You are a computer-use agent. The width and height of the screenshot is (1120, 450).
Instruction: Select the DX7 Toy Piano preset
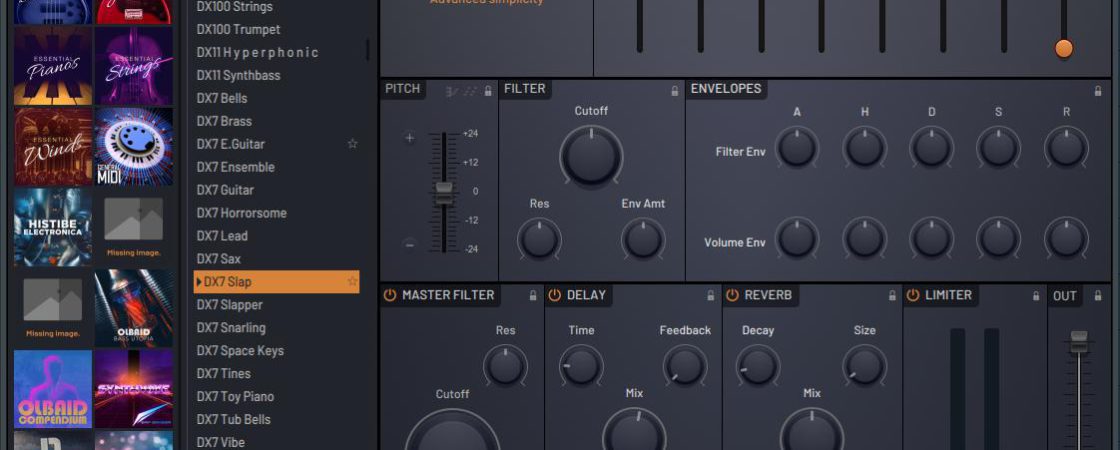tap(277, 396)
